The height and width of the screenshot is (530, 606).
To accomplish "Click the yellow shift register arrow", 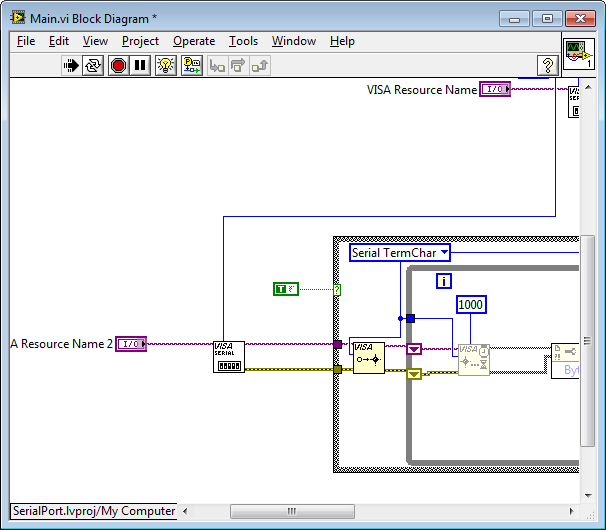I will tap(413, 374).
